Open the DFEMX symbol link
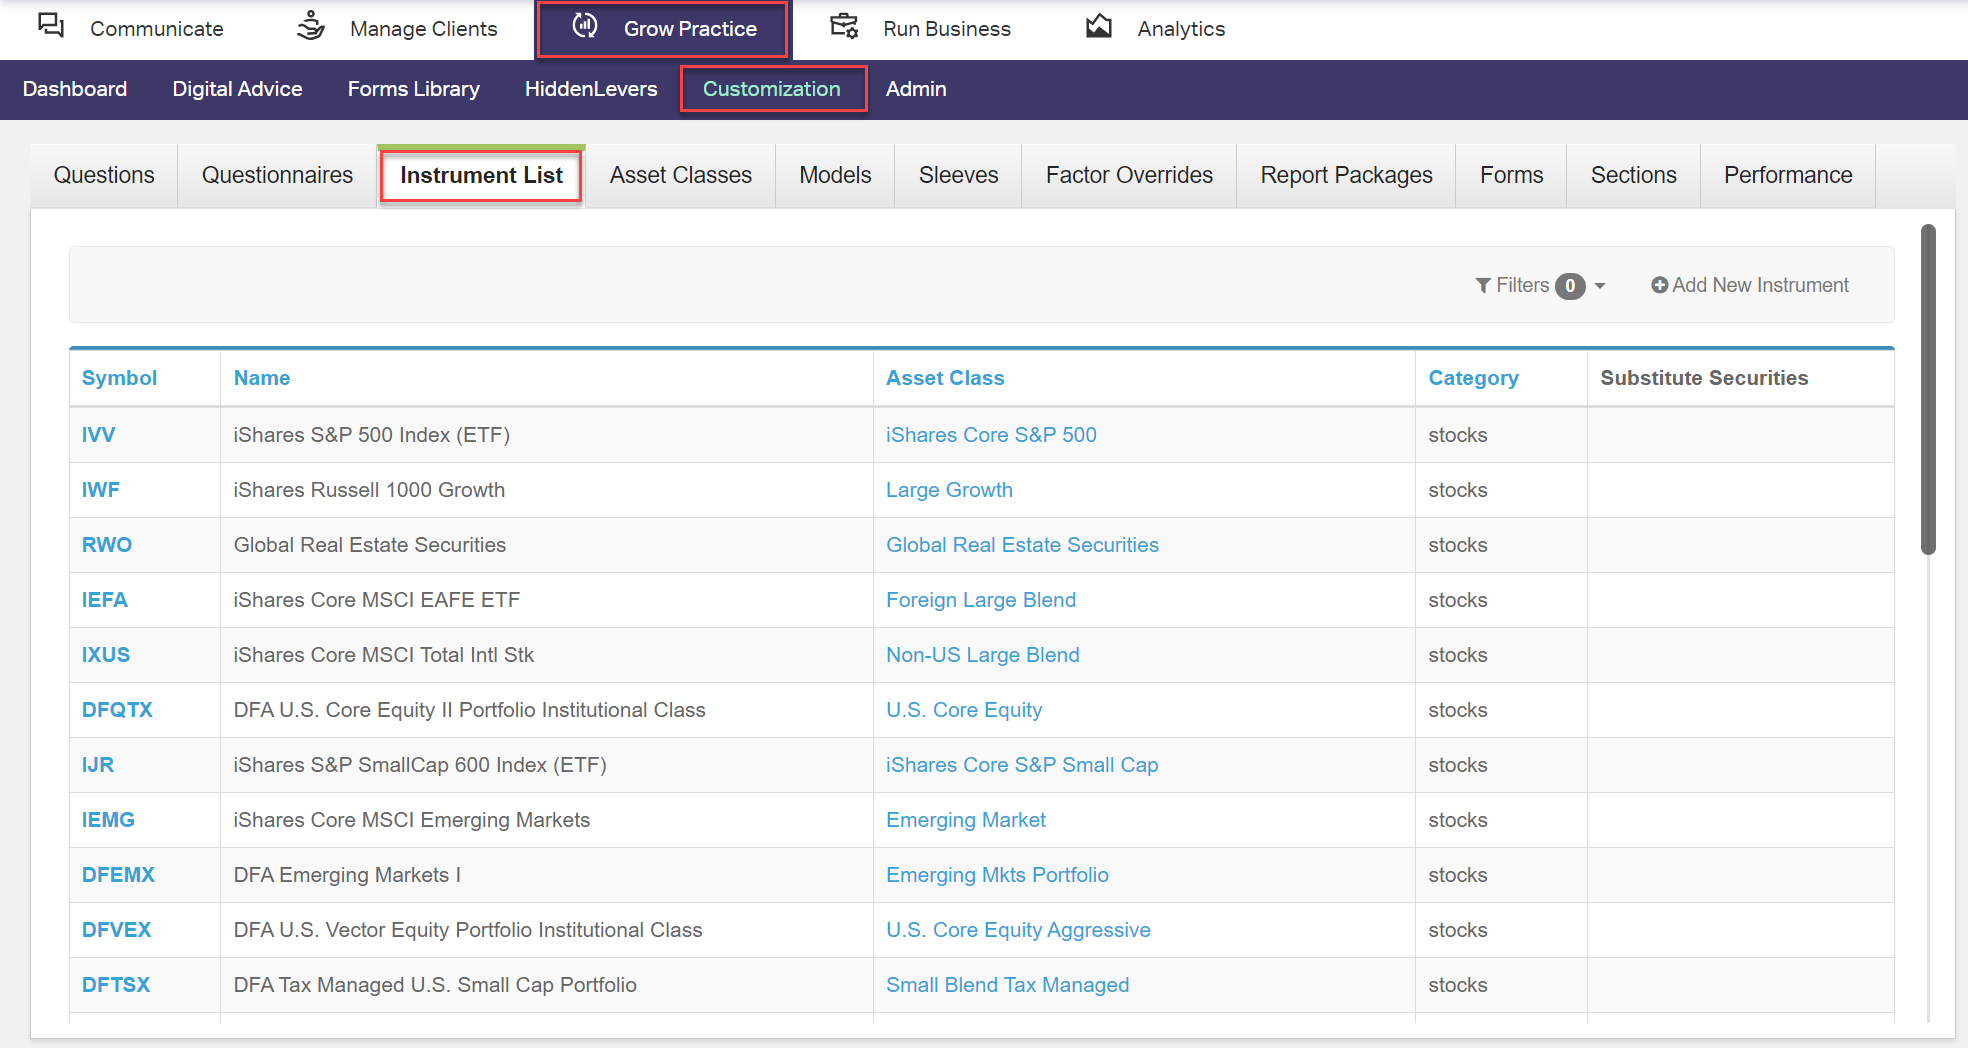 point(118,875)
